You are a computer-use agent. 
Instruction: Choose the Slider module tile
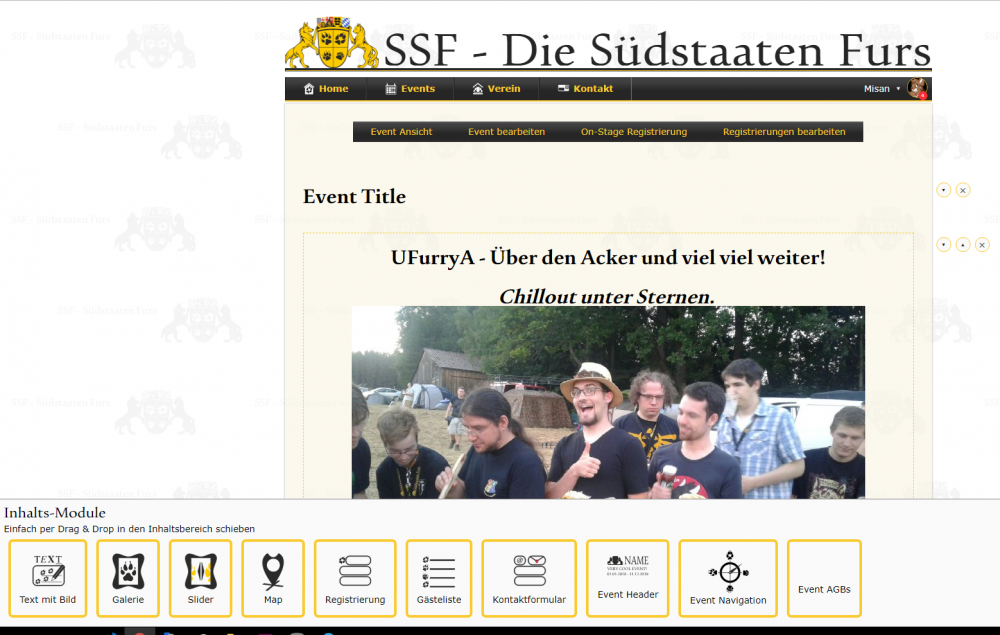point(200,578)
